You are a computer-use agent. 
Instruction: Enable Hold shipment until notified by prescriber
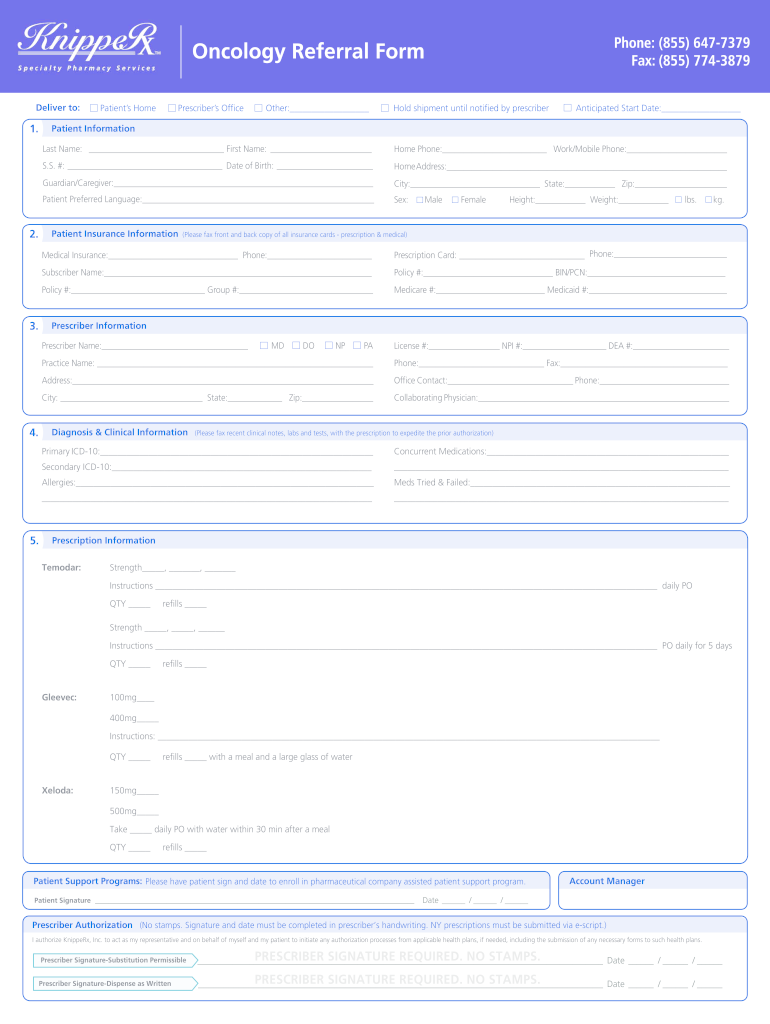(x=385, y=108)
